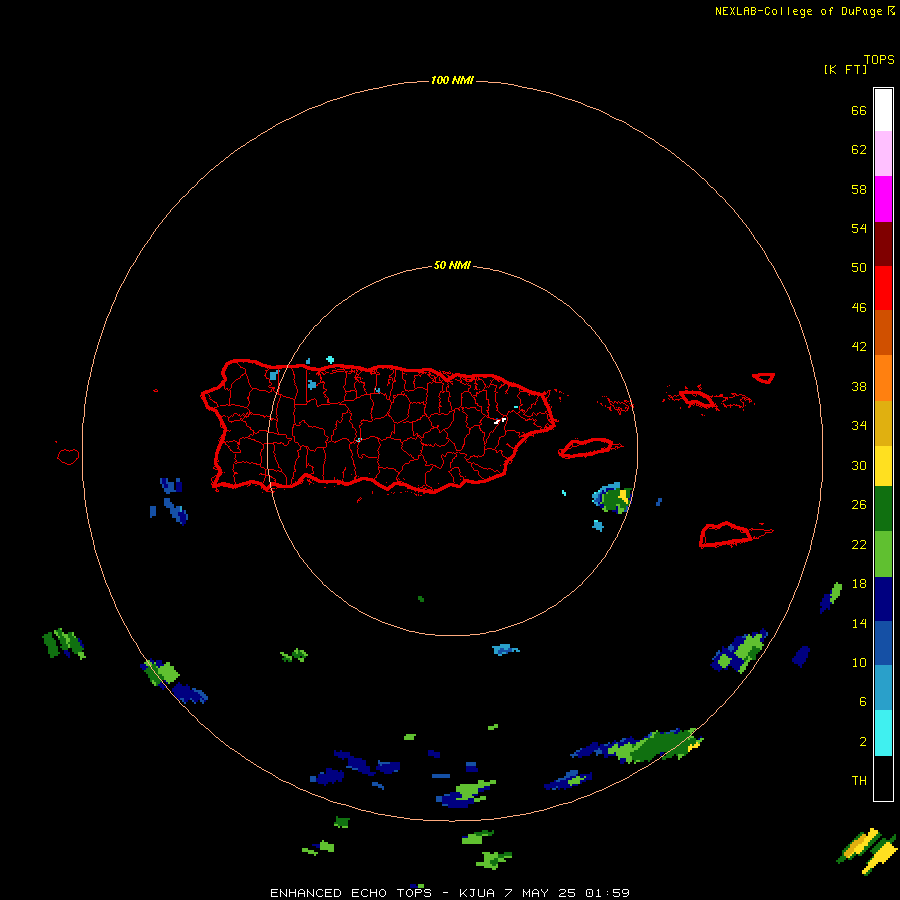The width and height of the screenshot is (900, 900).
Task: Click the NEXLAB-College of DuPage credit text
Action: pyautogui.click(x=798, y=11)
